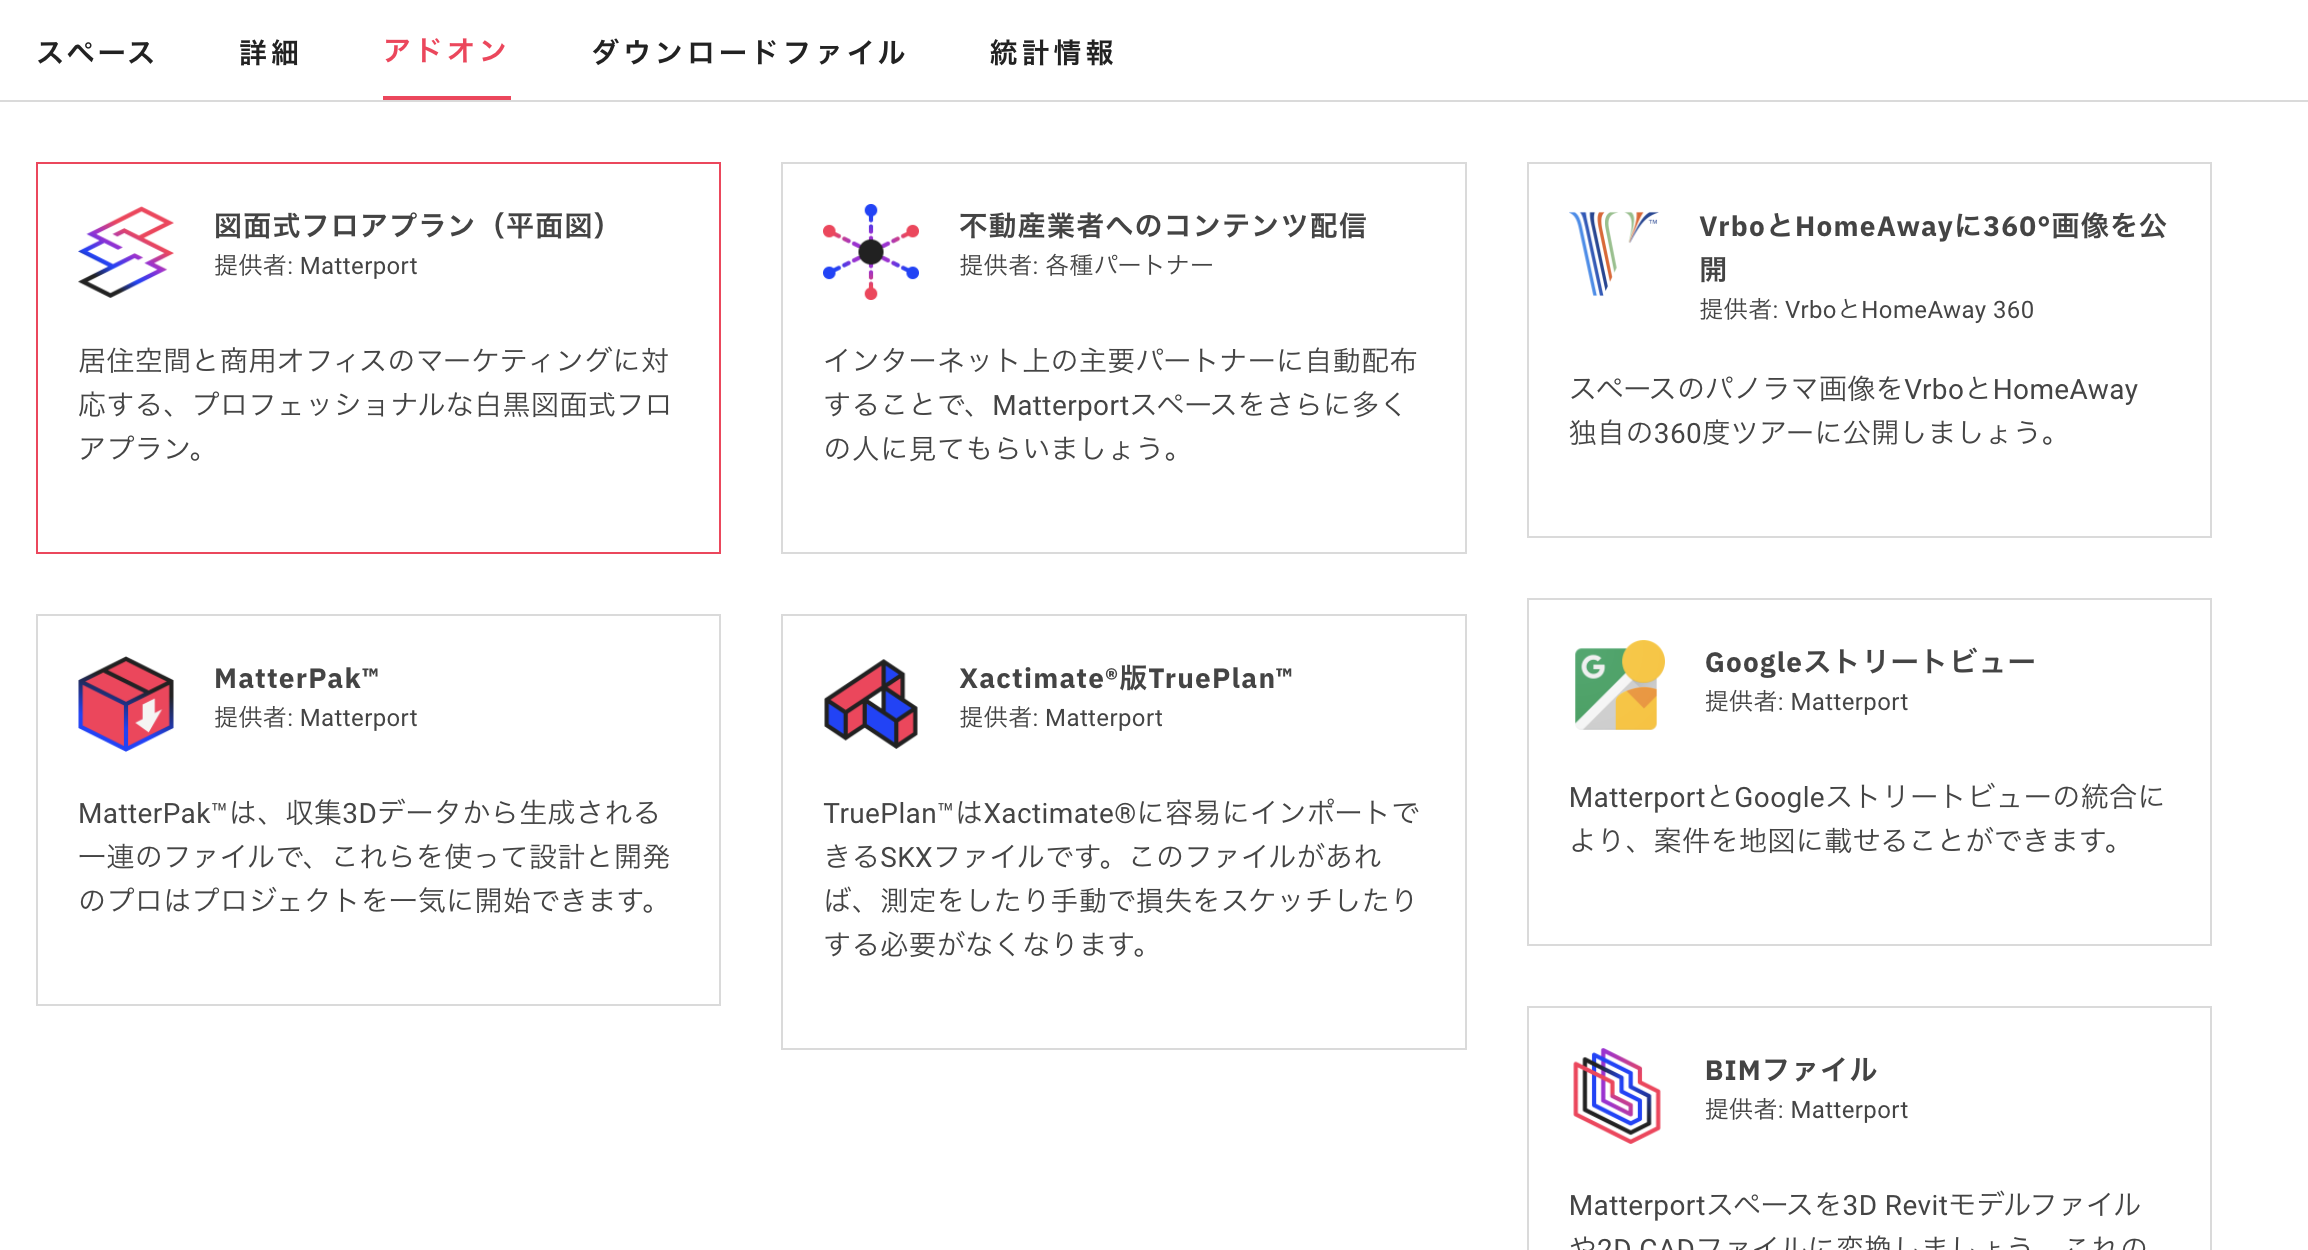The width and height of the screenshot is (2308, 1250).
Task: Click the MatterPak box icon
Action: tap(126, 704)
